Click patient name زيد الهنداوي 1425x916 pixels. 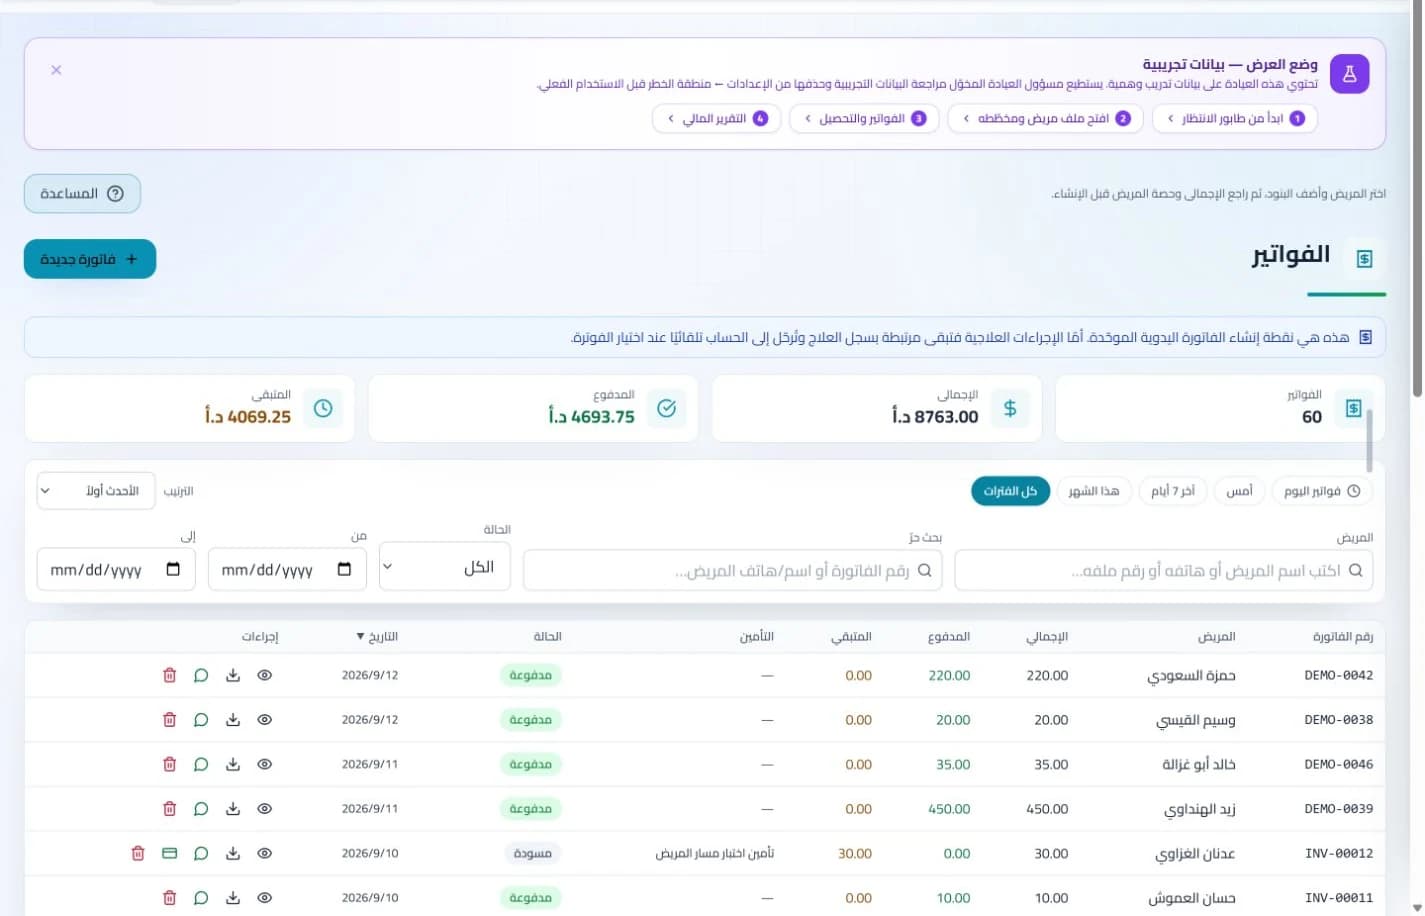1200,809
